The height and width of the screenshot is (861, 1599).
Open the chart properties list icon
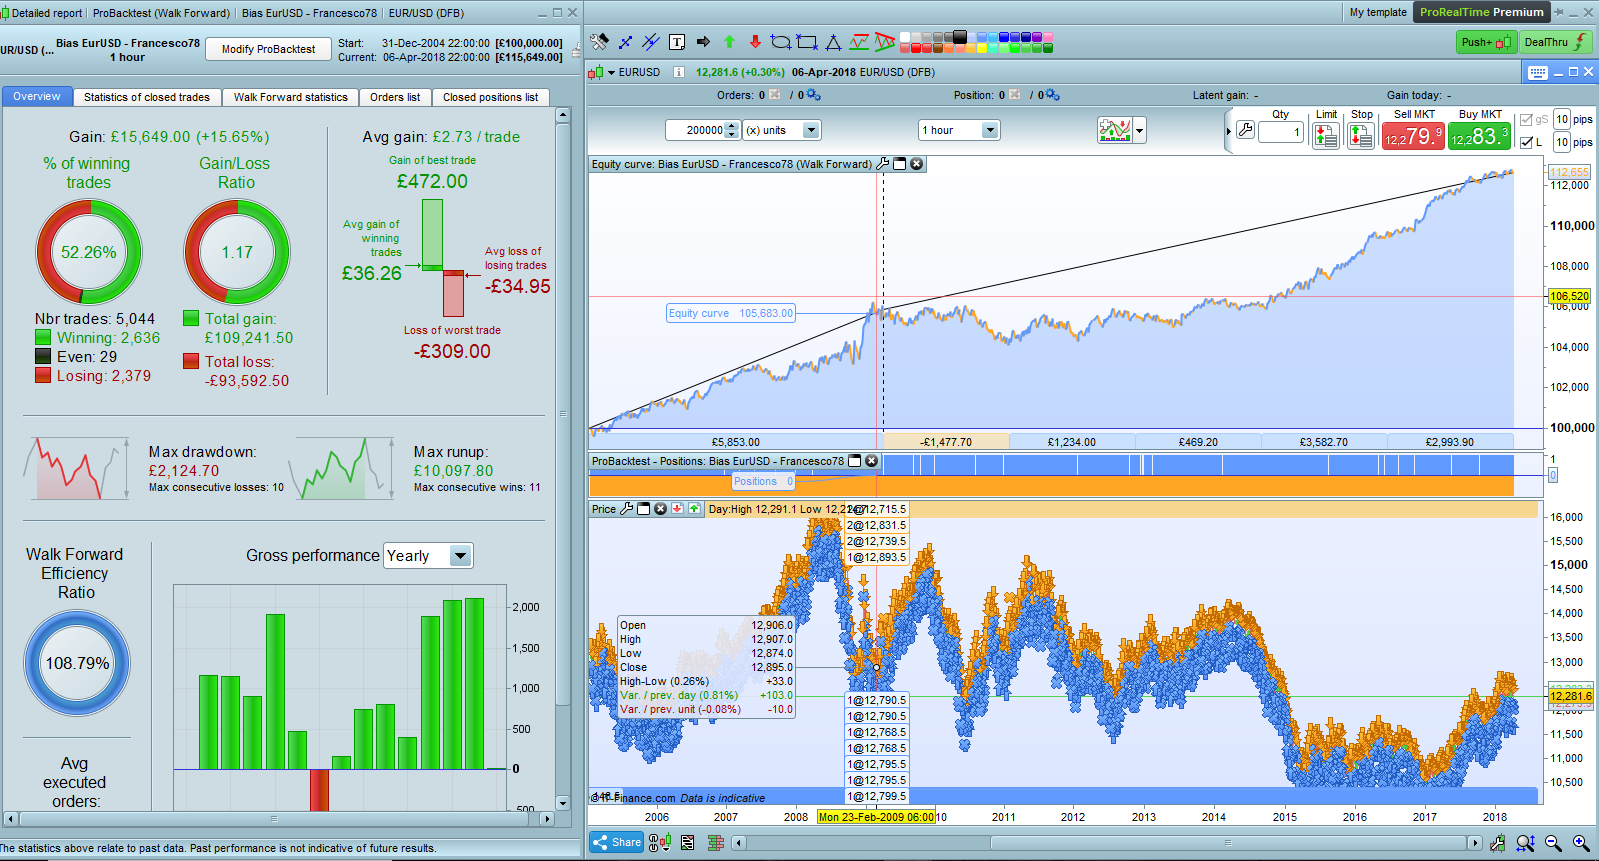tap(688, 843)
